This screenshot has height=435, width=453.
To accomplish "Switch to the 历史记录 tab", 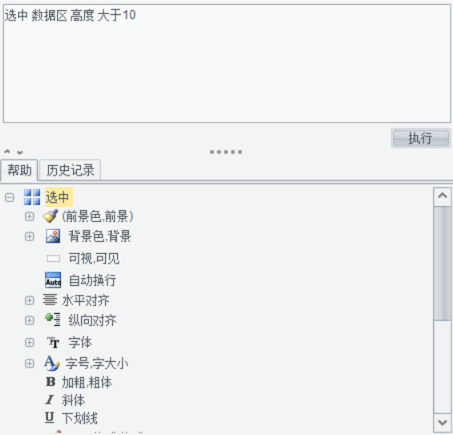I will tap(70, 170).
